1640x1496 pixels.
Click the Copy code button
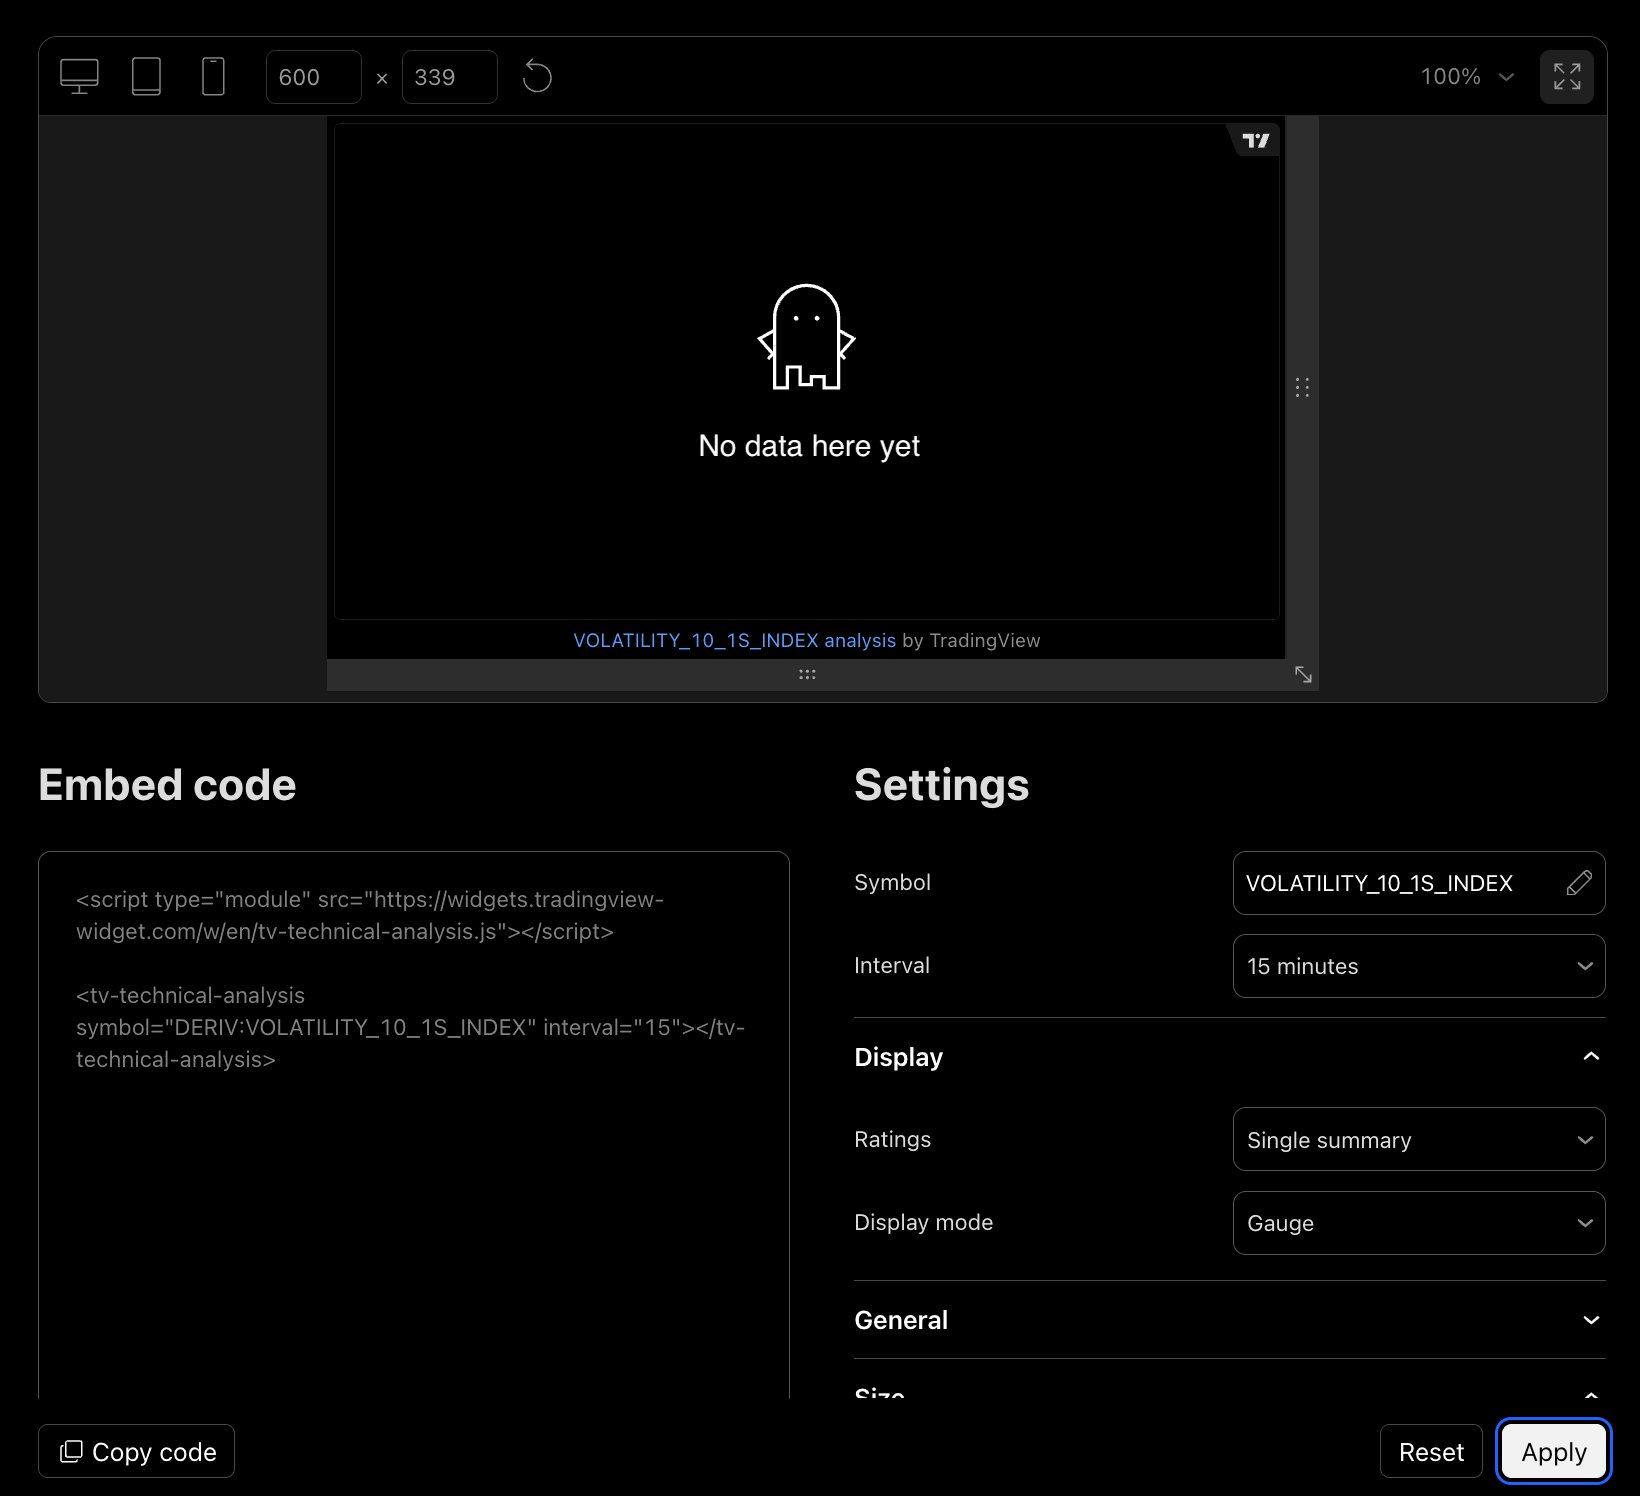tap(136, 1451)
